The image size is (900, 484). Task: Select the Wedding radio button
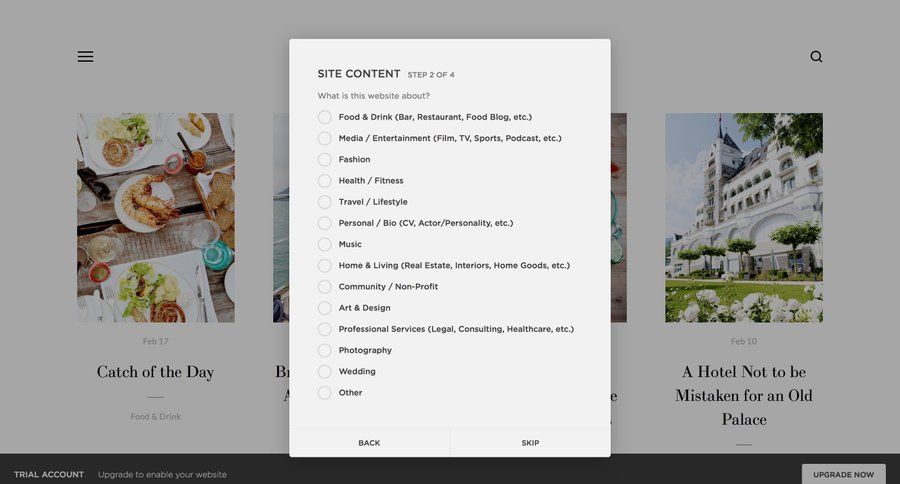(325, 371)
